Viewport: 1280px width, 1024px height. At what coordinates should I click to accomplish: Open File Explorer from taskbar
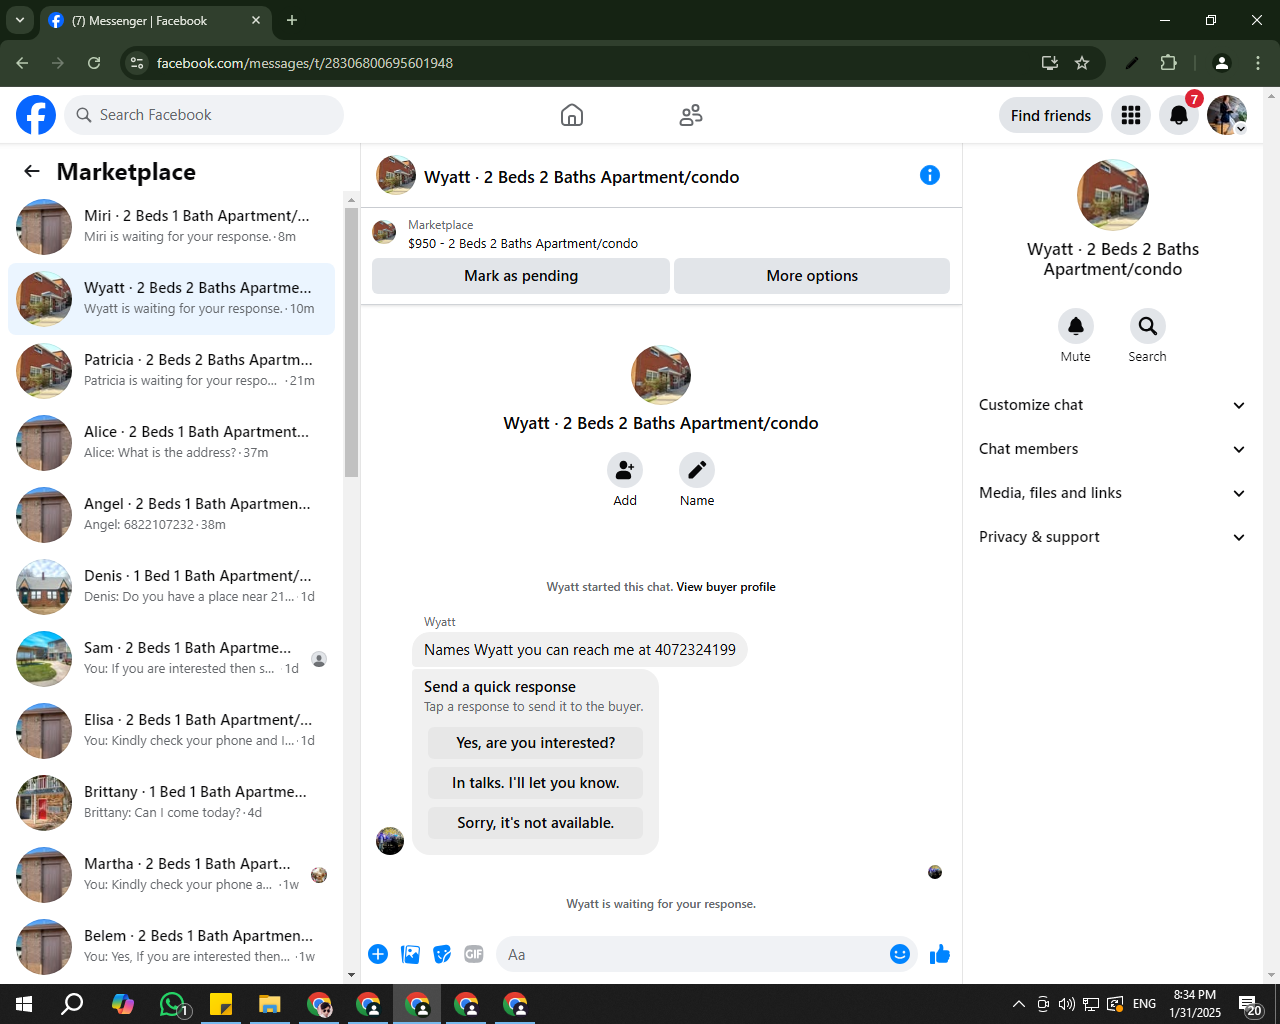click(270, 1004)
